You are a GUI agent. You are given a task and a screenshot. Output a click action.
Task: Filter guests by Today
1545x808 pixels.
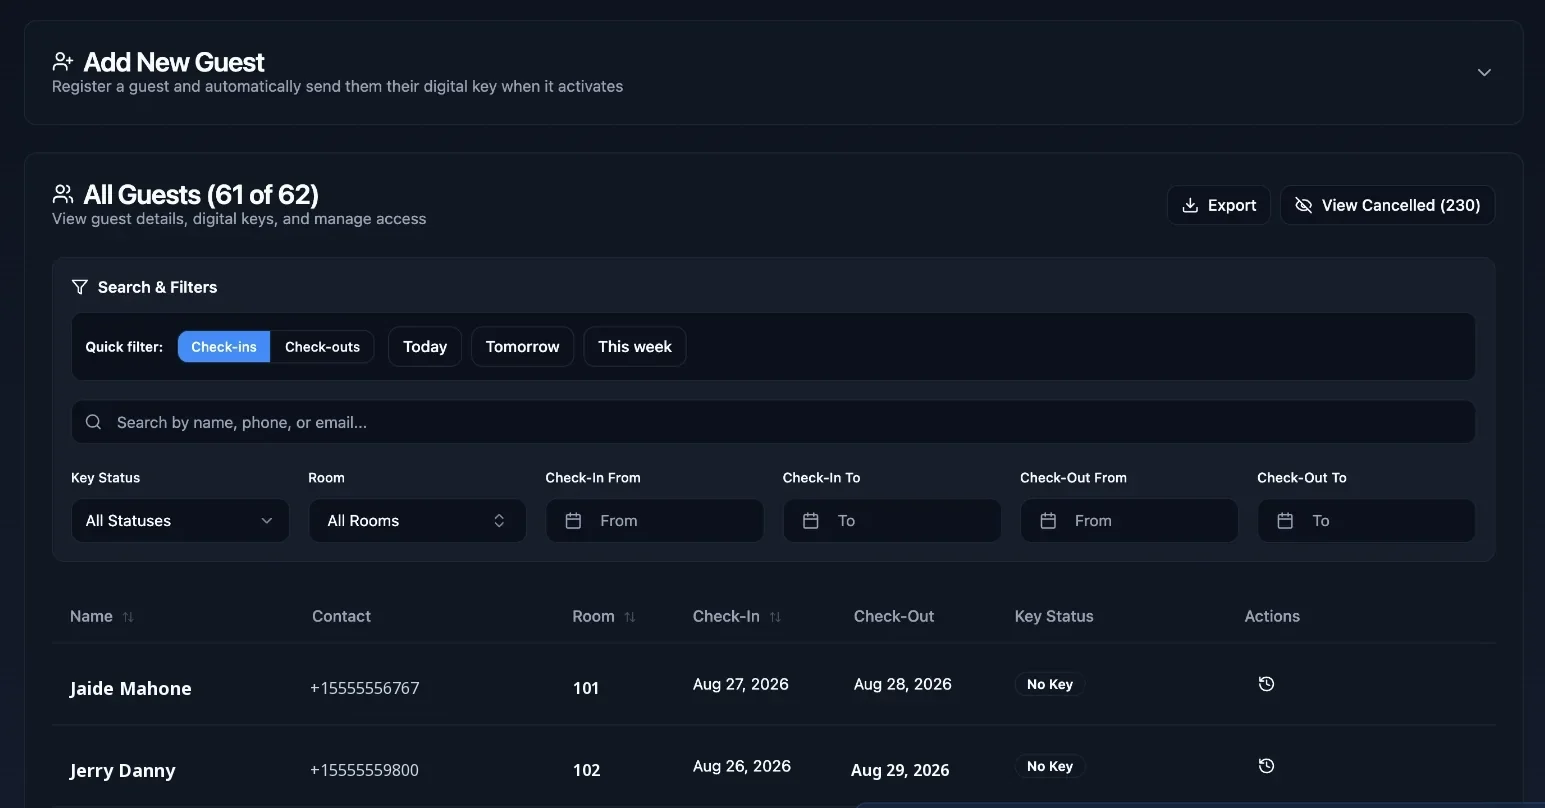pyautogui.click(x=425, y=347)
